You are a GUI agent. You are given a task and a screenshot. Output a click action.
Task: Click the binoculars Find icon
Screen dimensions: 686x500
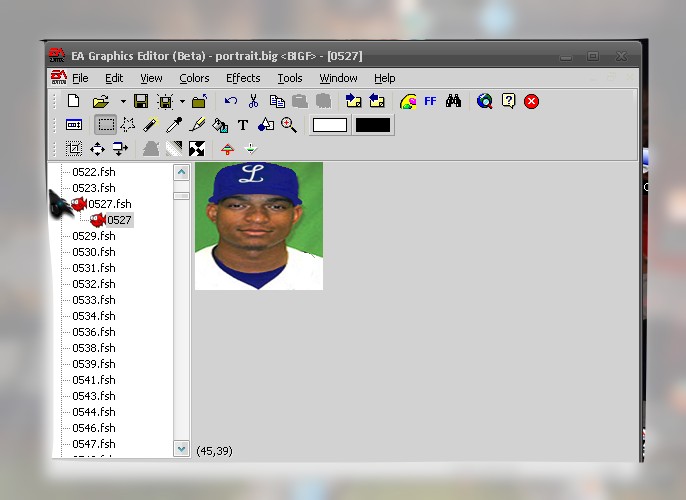pyautogui.click(x=453, y=101)
